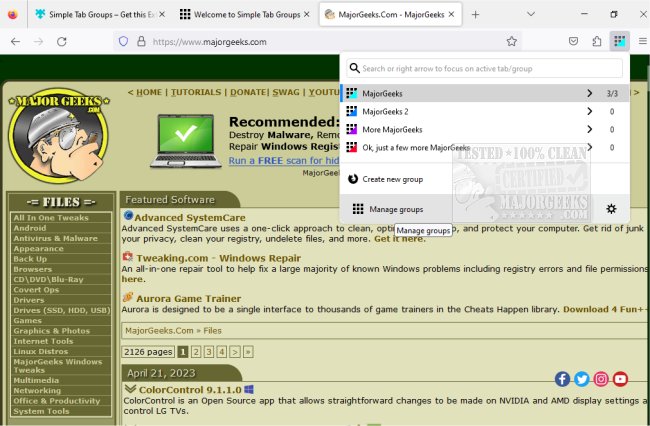Click the MajorGeeks group icon in popup
The image size is (650, 426).
pyautogui.click(x=352, y=93)
